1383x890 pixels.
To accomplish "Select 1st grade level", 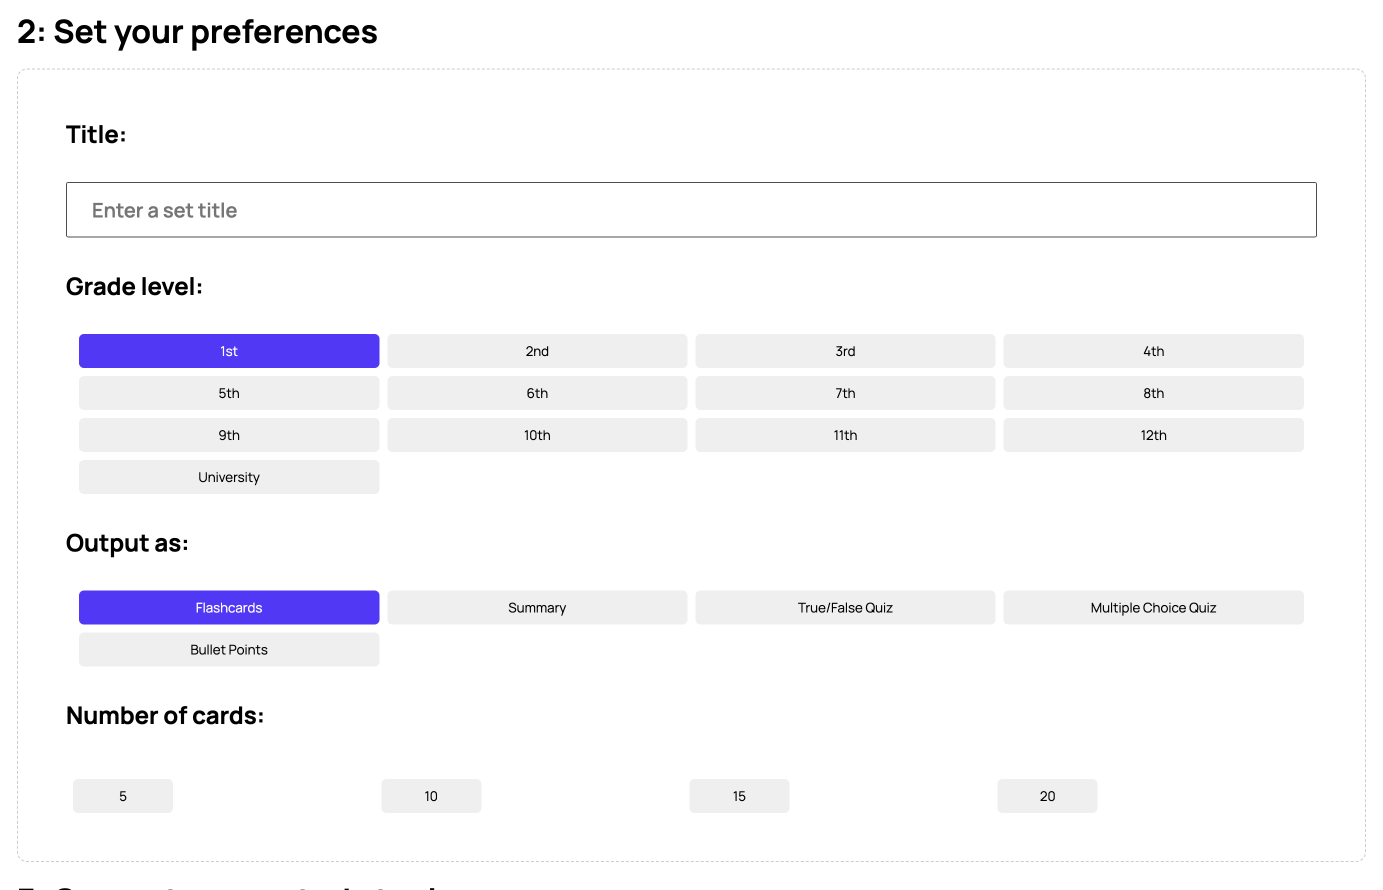I will [229, 351].
